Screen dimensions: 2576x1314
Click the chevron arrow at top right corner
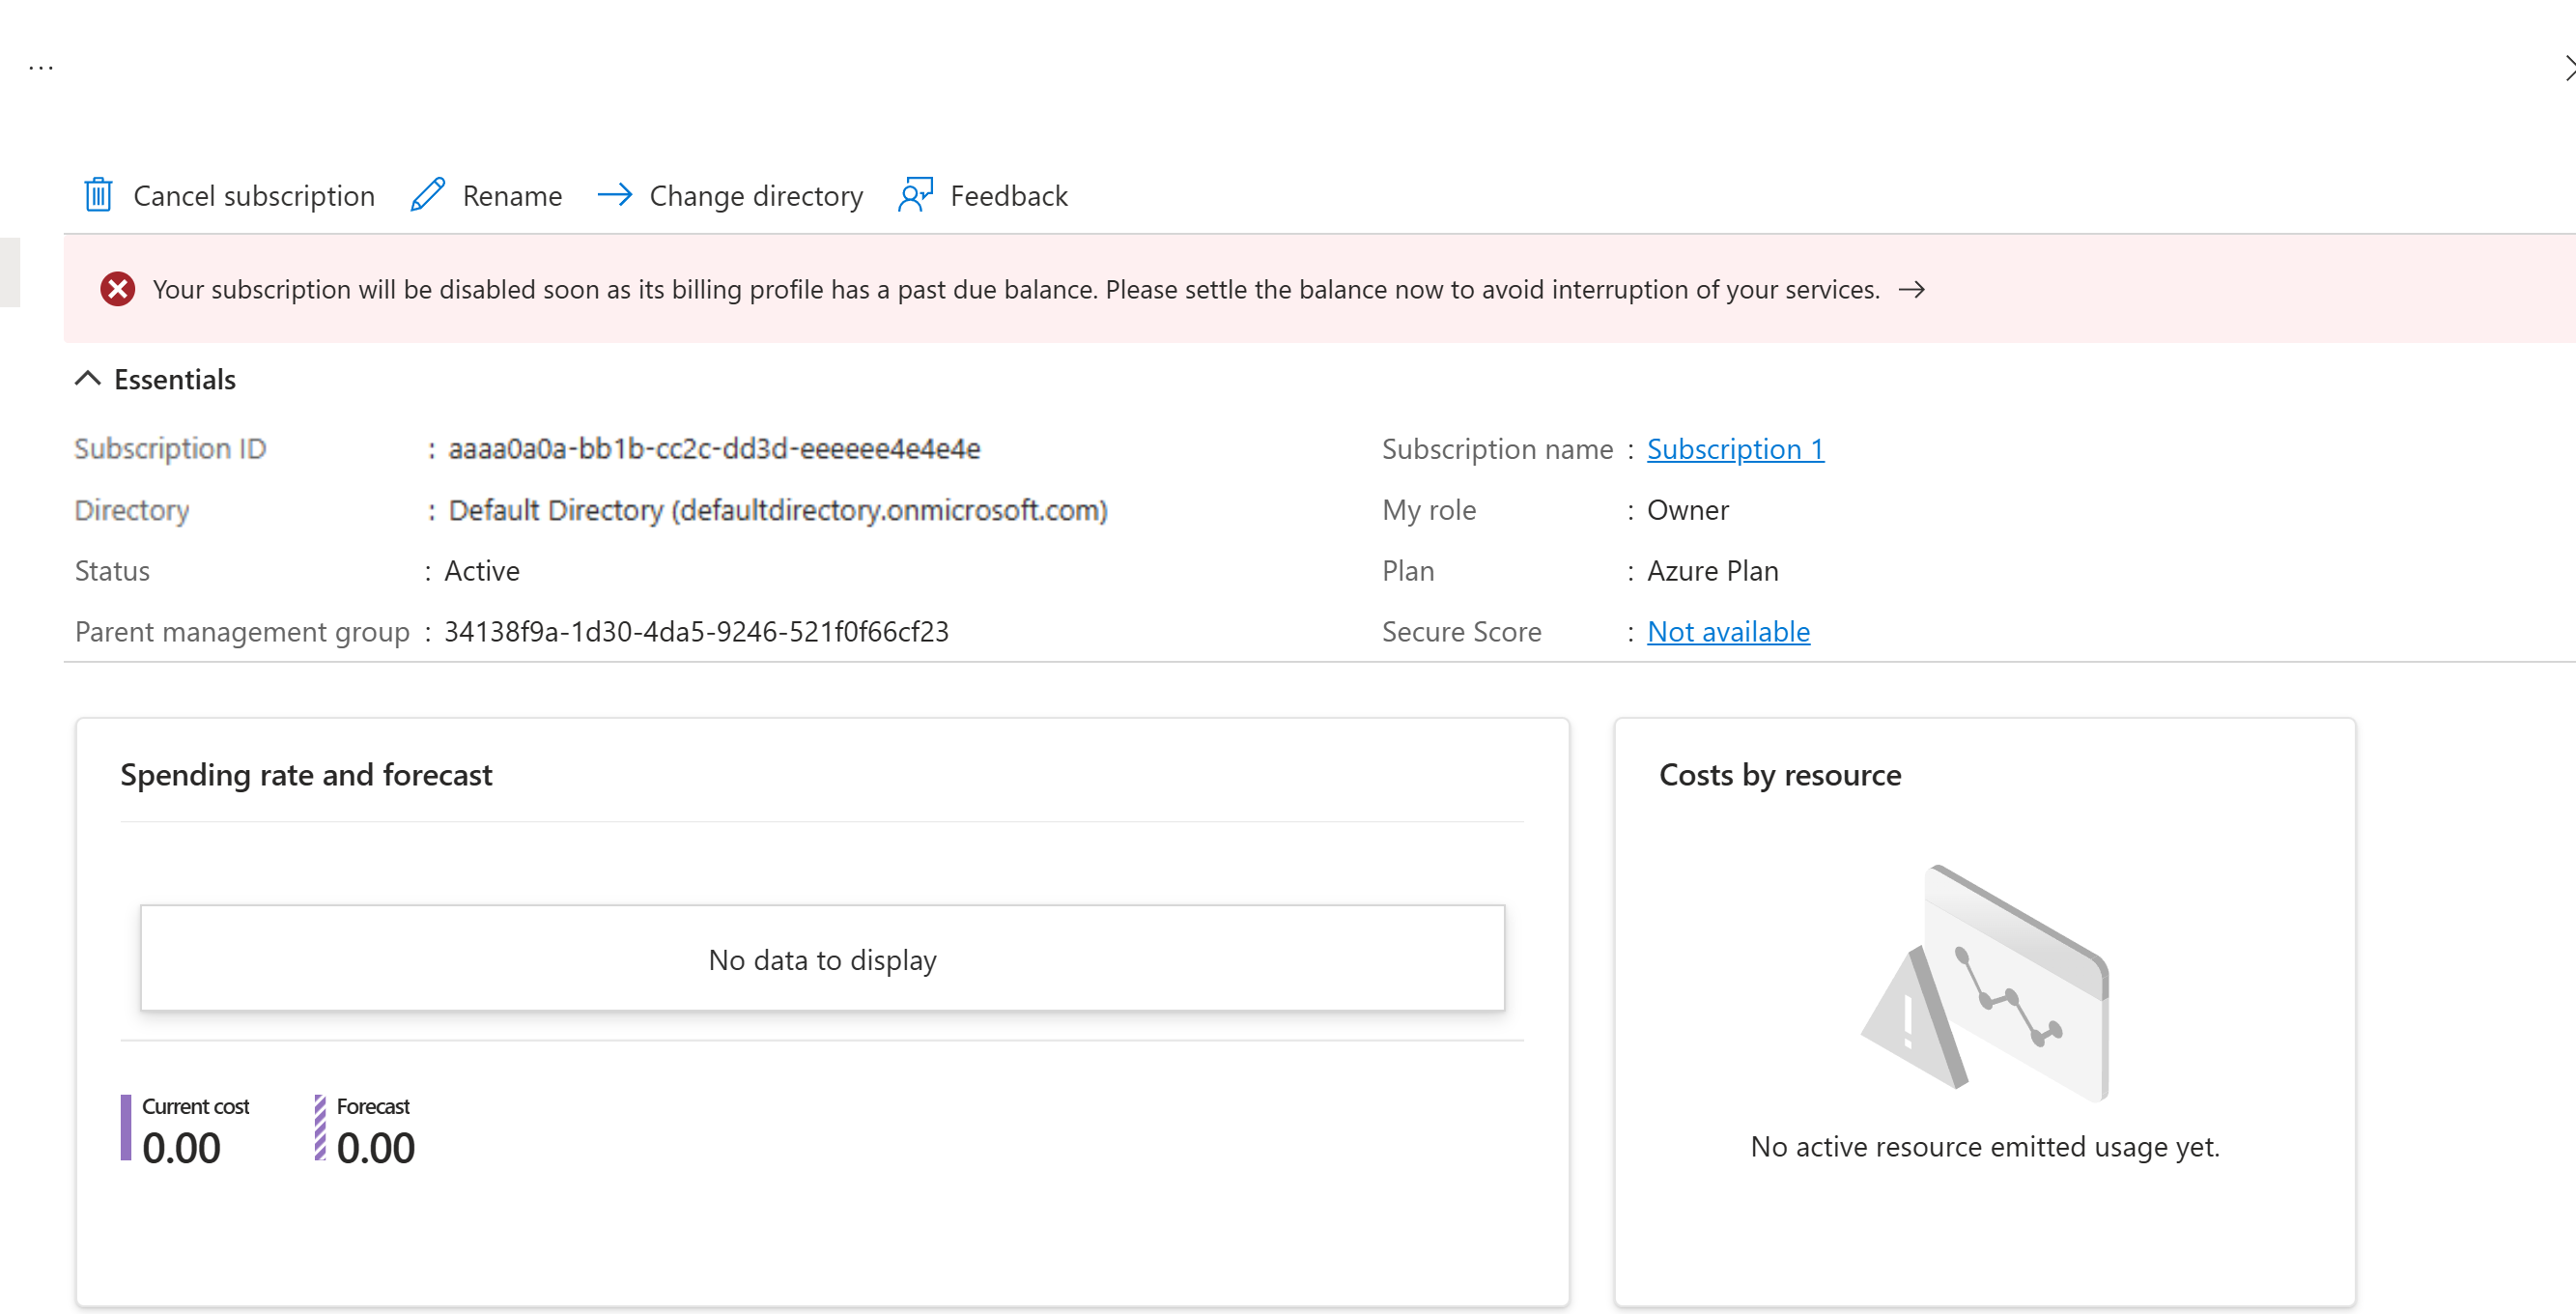2568,68
